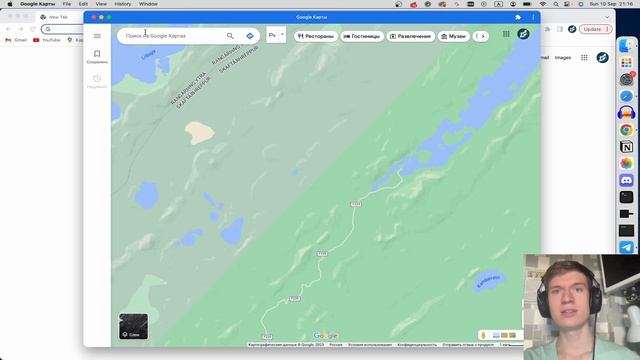This screenshot has height=360, width=640.
Task: Open imagery strip next to pegman
Action: tap(504, 335)
